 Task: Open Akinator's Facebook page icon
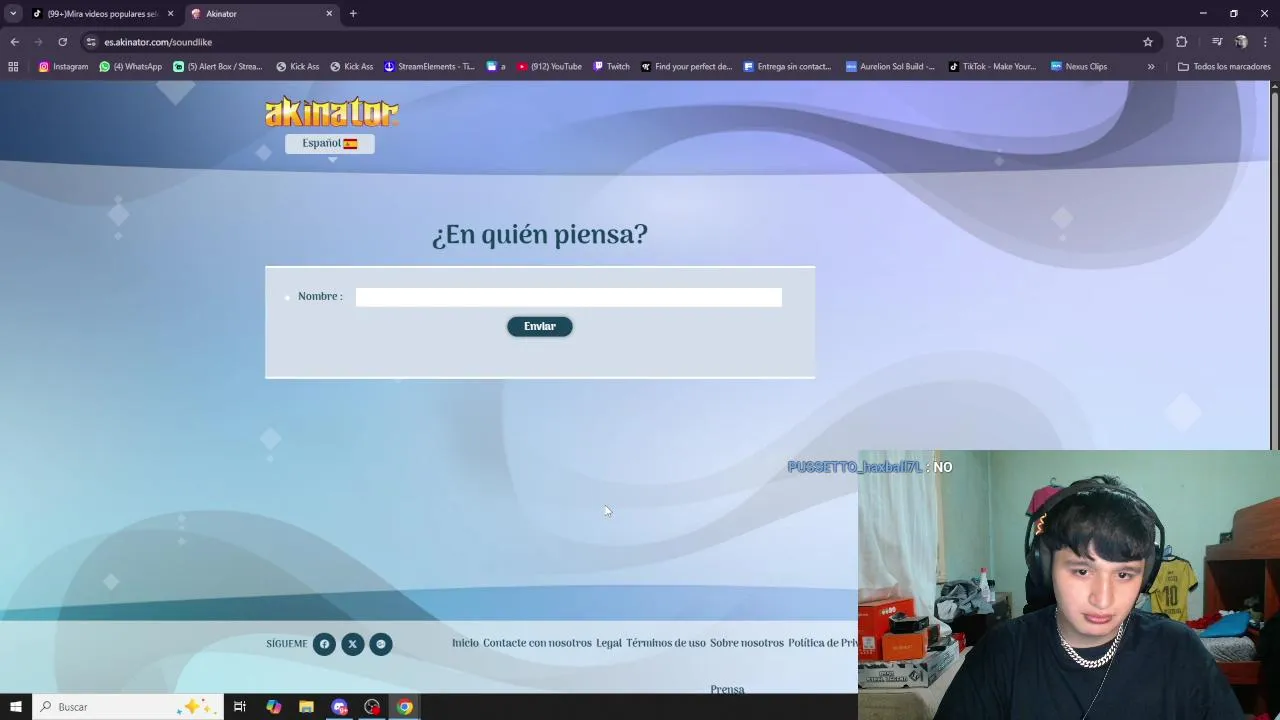click(324, 644)
